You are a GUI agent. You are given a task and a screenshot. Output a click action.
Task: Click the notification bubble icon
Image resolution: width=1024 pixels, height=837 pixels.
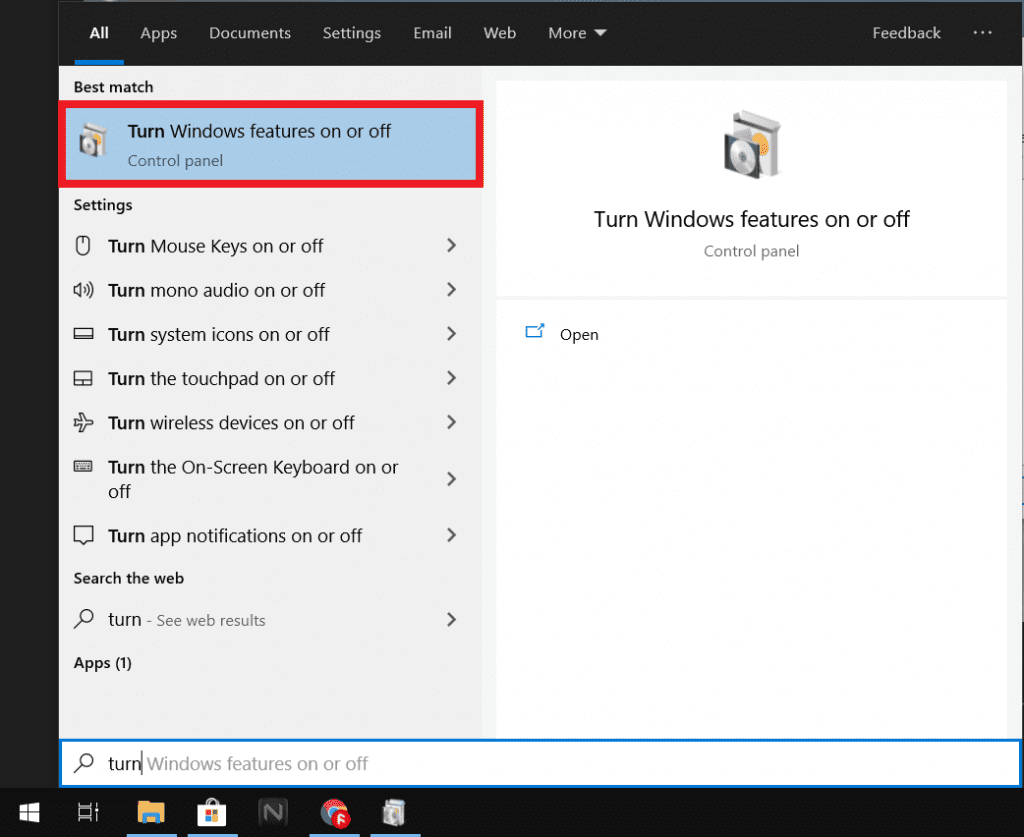point(83,535)
